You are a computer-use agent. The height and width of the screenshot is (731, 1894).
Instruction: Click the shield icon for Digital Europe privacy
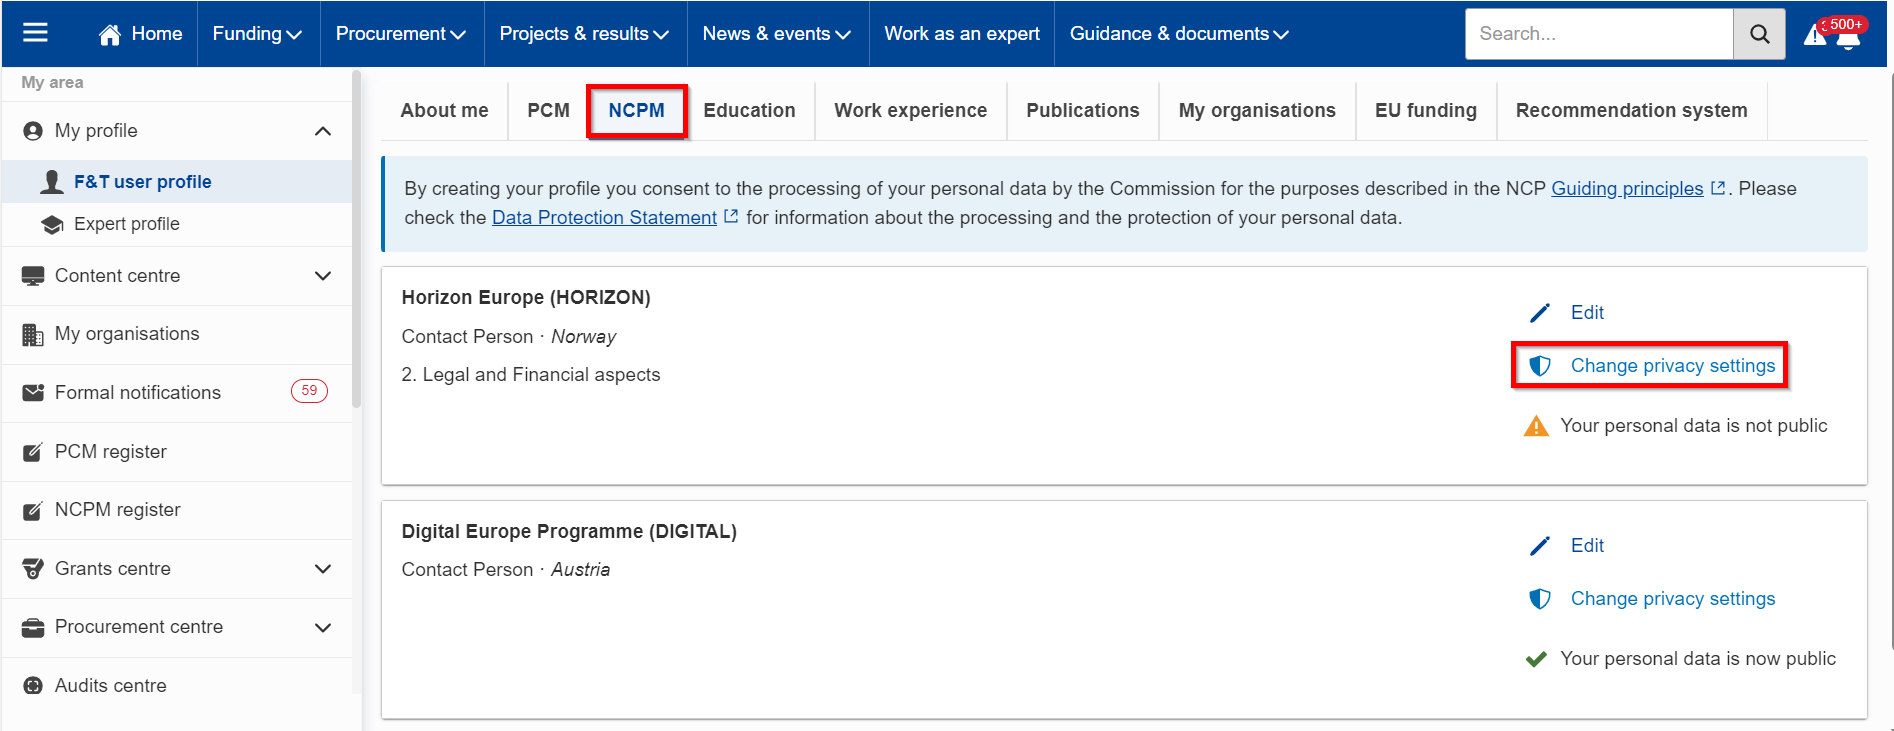1540,599
